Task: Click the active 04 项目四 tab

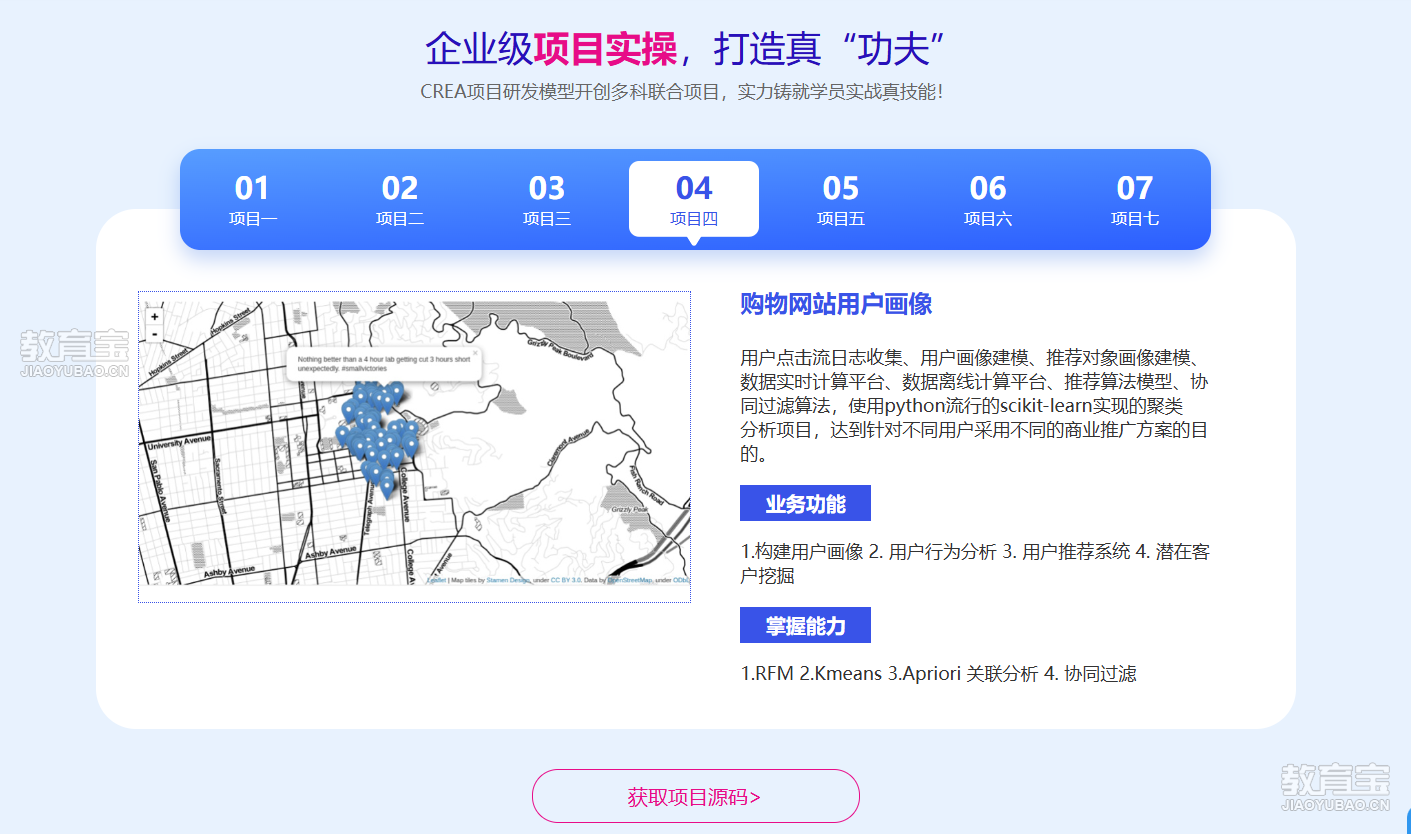Action: click(x=693, y=200)
